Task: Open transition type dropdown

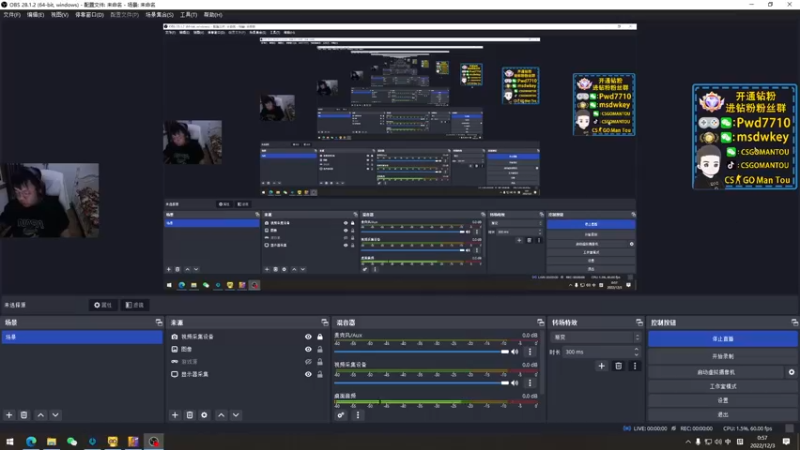Action: (x=596, y=337)
